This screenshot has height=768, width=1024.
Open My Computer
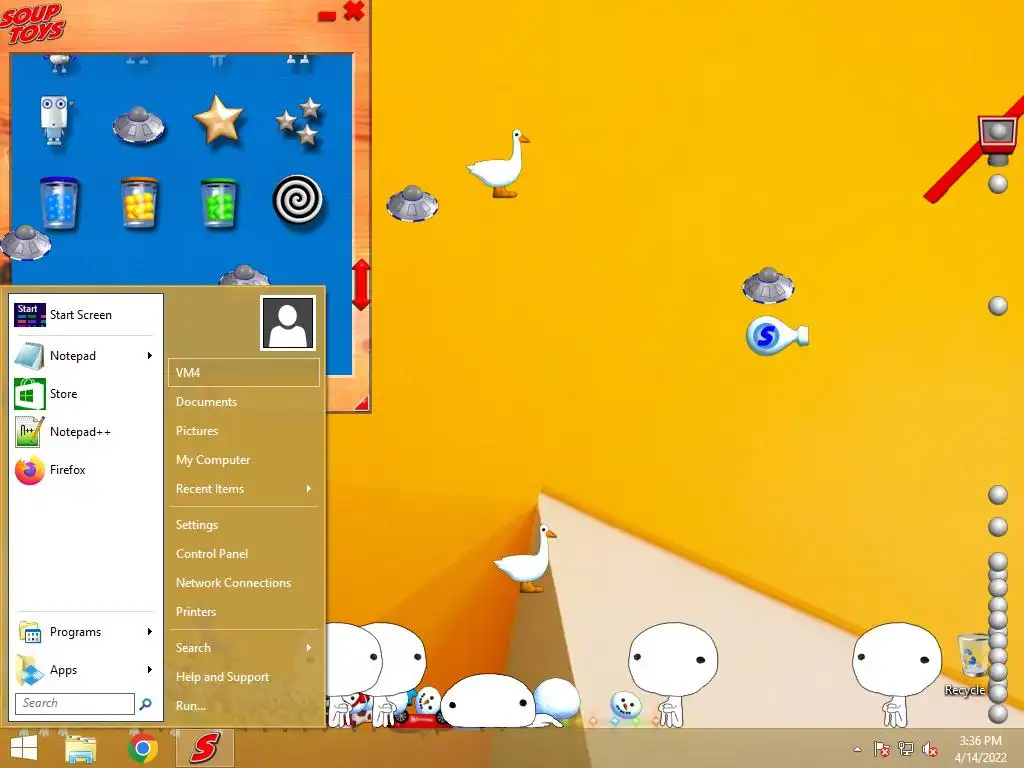coord(244,460)
